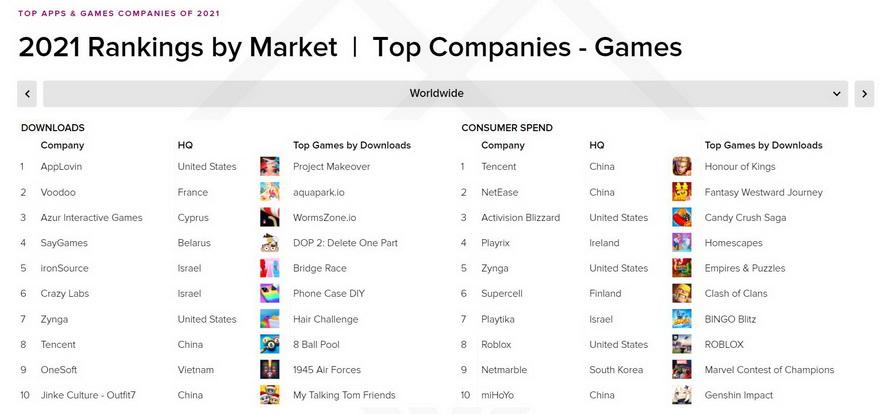880x414 pixels.
Task: Click the Honour of Kings game icon
Action: [682, 166]
